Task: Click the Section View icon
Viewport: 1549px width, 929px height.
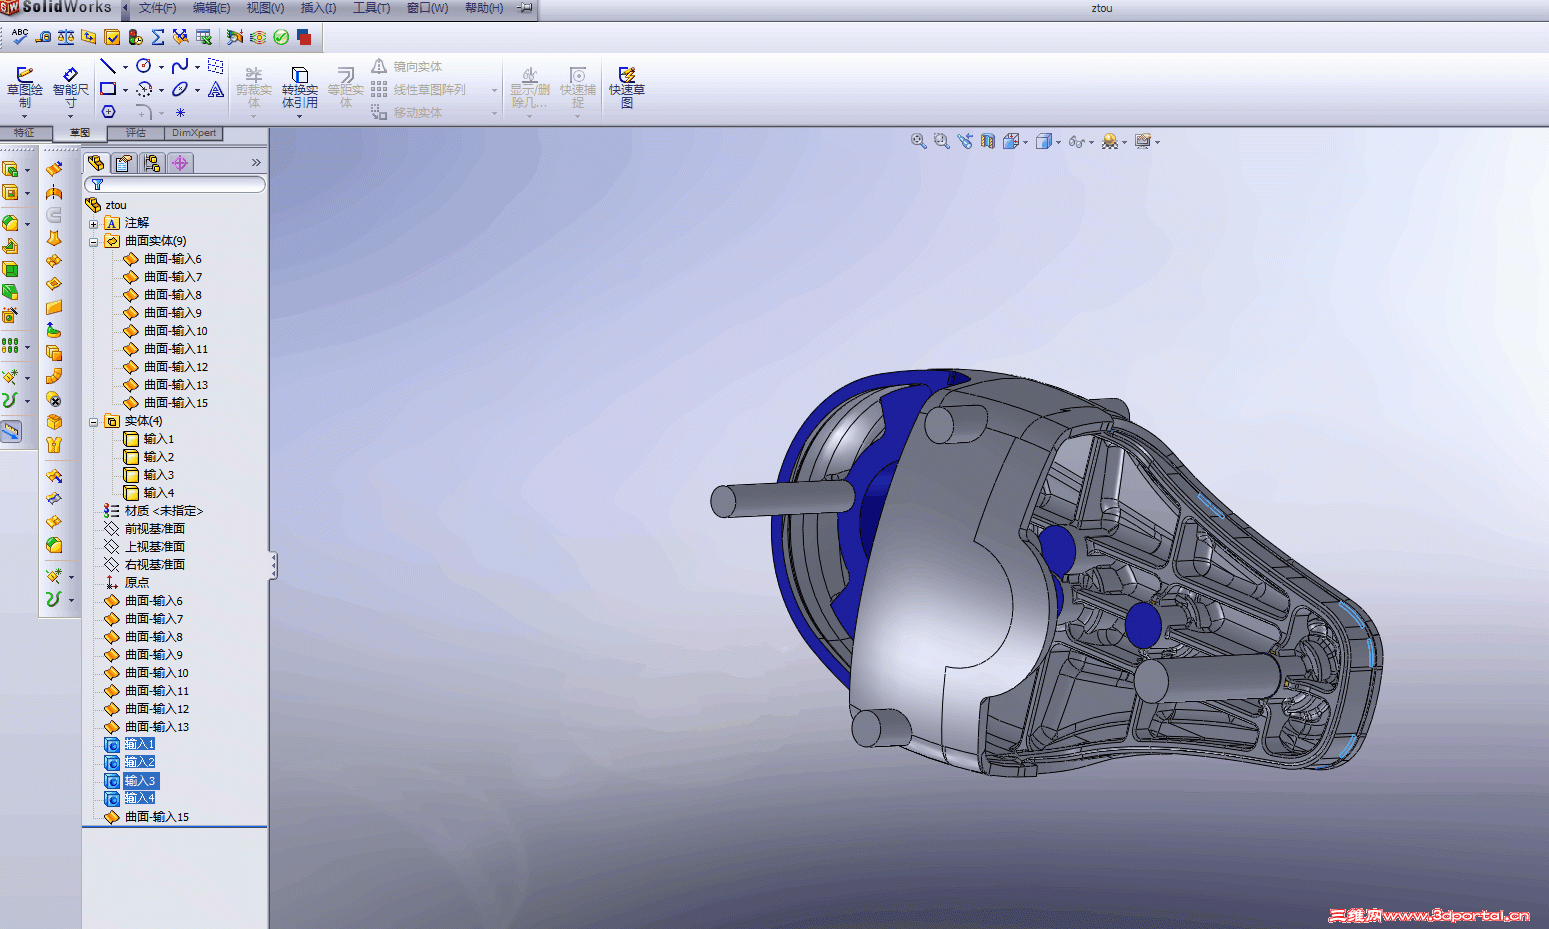Action: (988, 142)
